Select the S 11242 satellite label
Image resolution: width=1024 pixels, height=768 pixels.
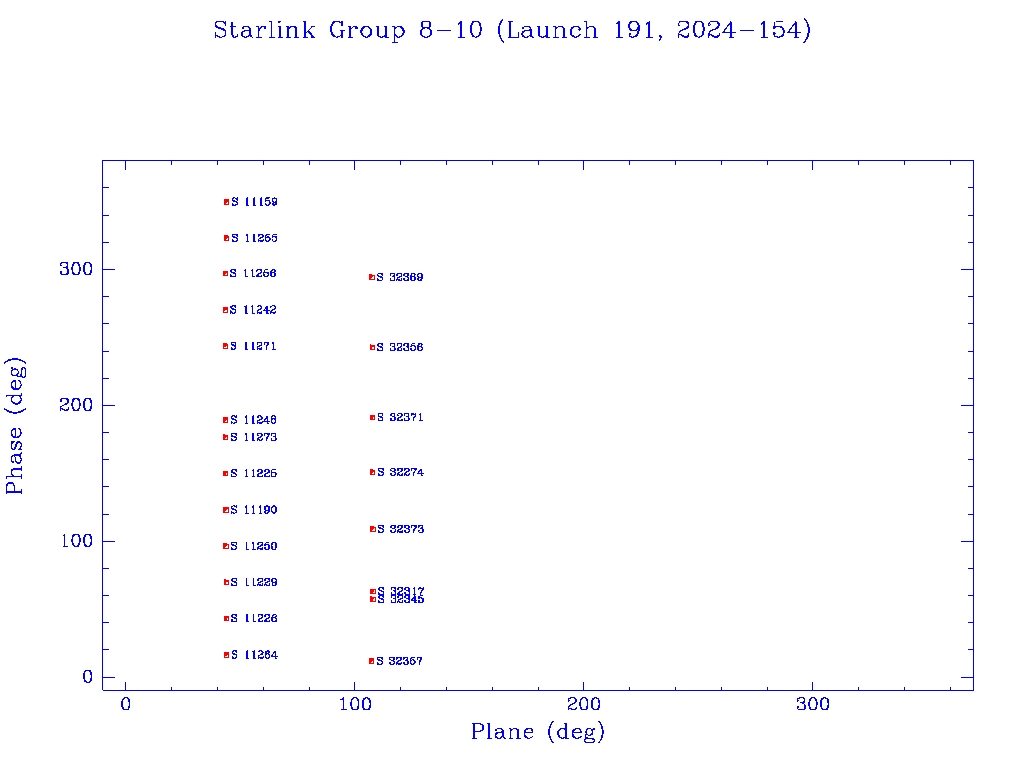[x=253, y=310]
